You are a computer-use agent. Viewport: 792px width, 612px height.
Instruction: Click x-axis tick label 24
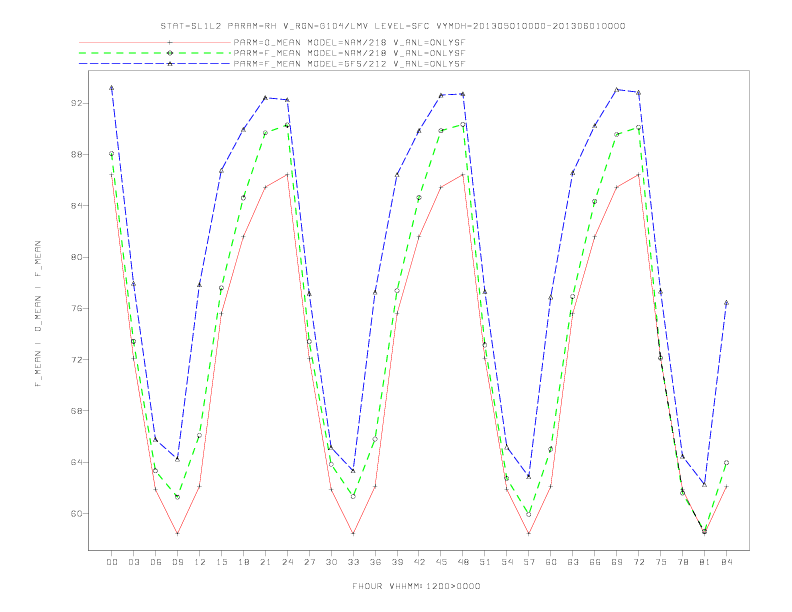(287, 562)
